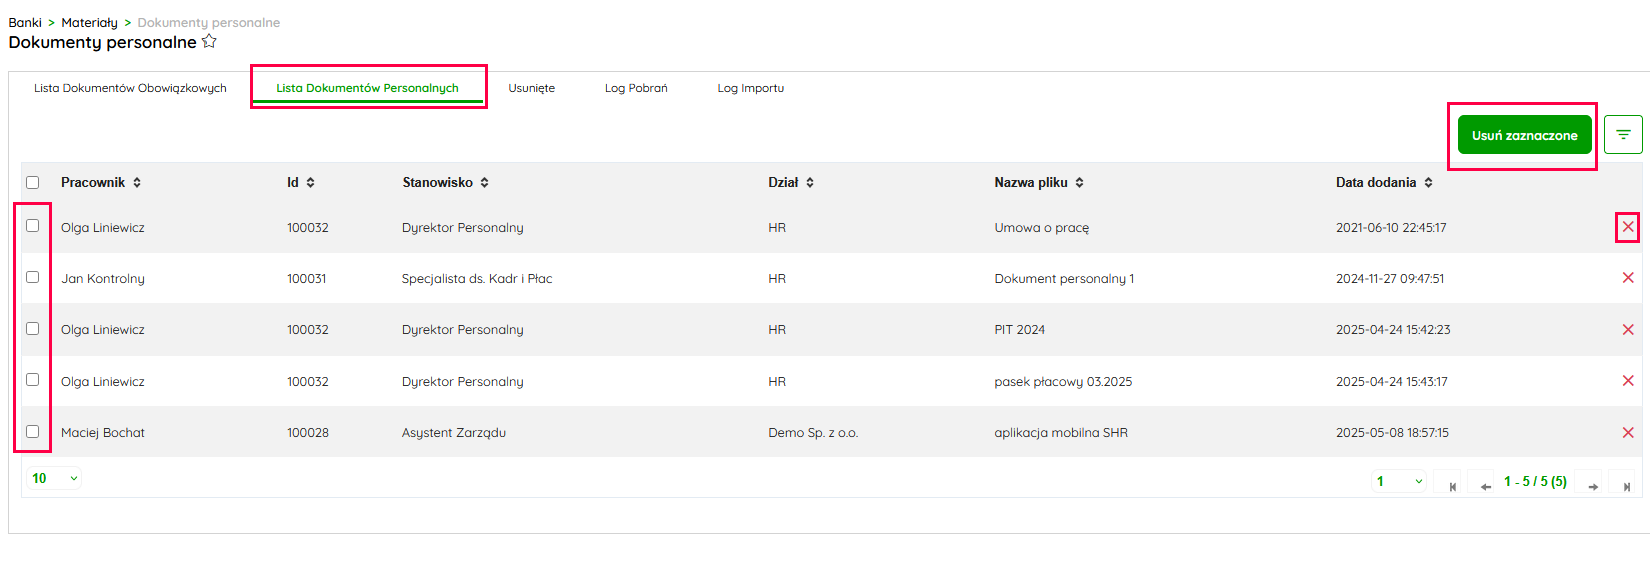Tick the checkbox for Maciej Bochat
1650x567 pixels.
33,431
